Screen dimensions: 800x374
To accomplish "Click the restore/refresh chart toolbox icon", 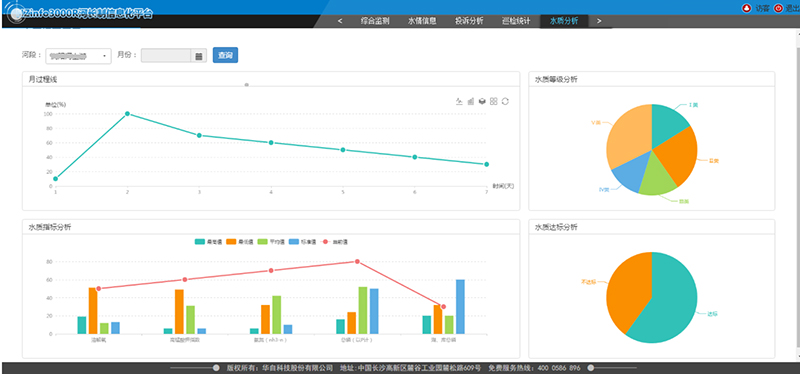I will tap(505, 101).
